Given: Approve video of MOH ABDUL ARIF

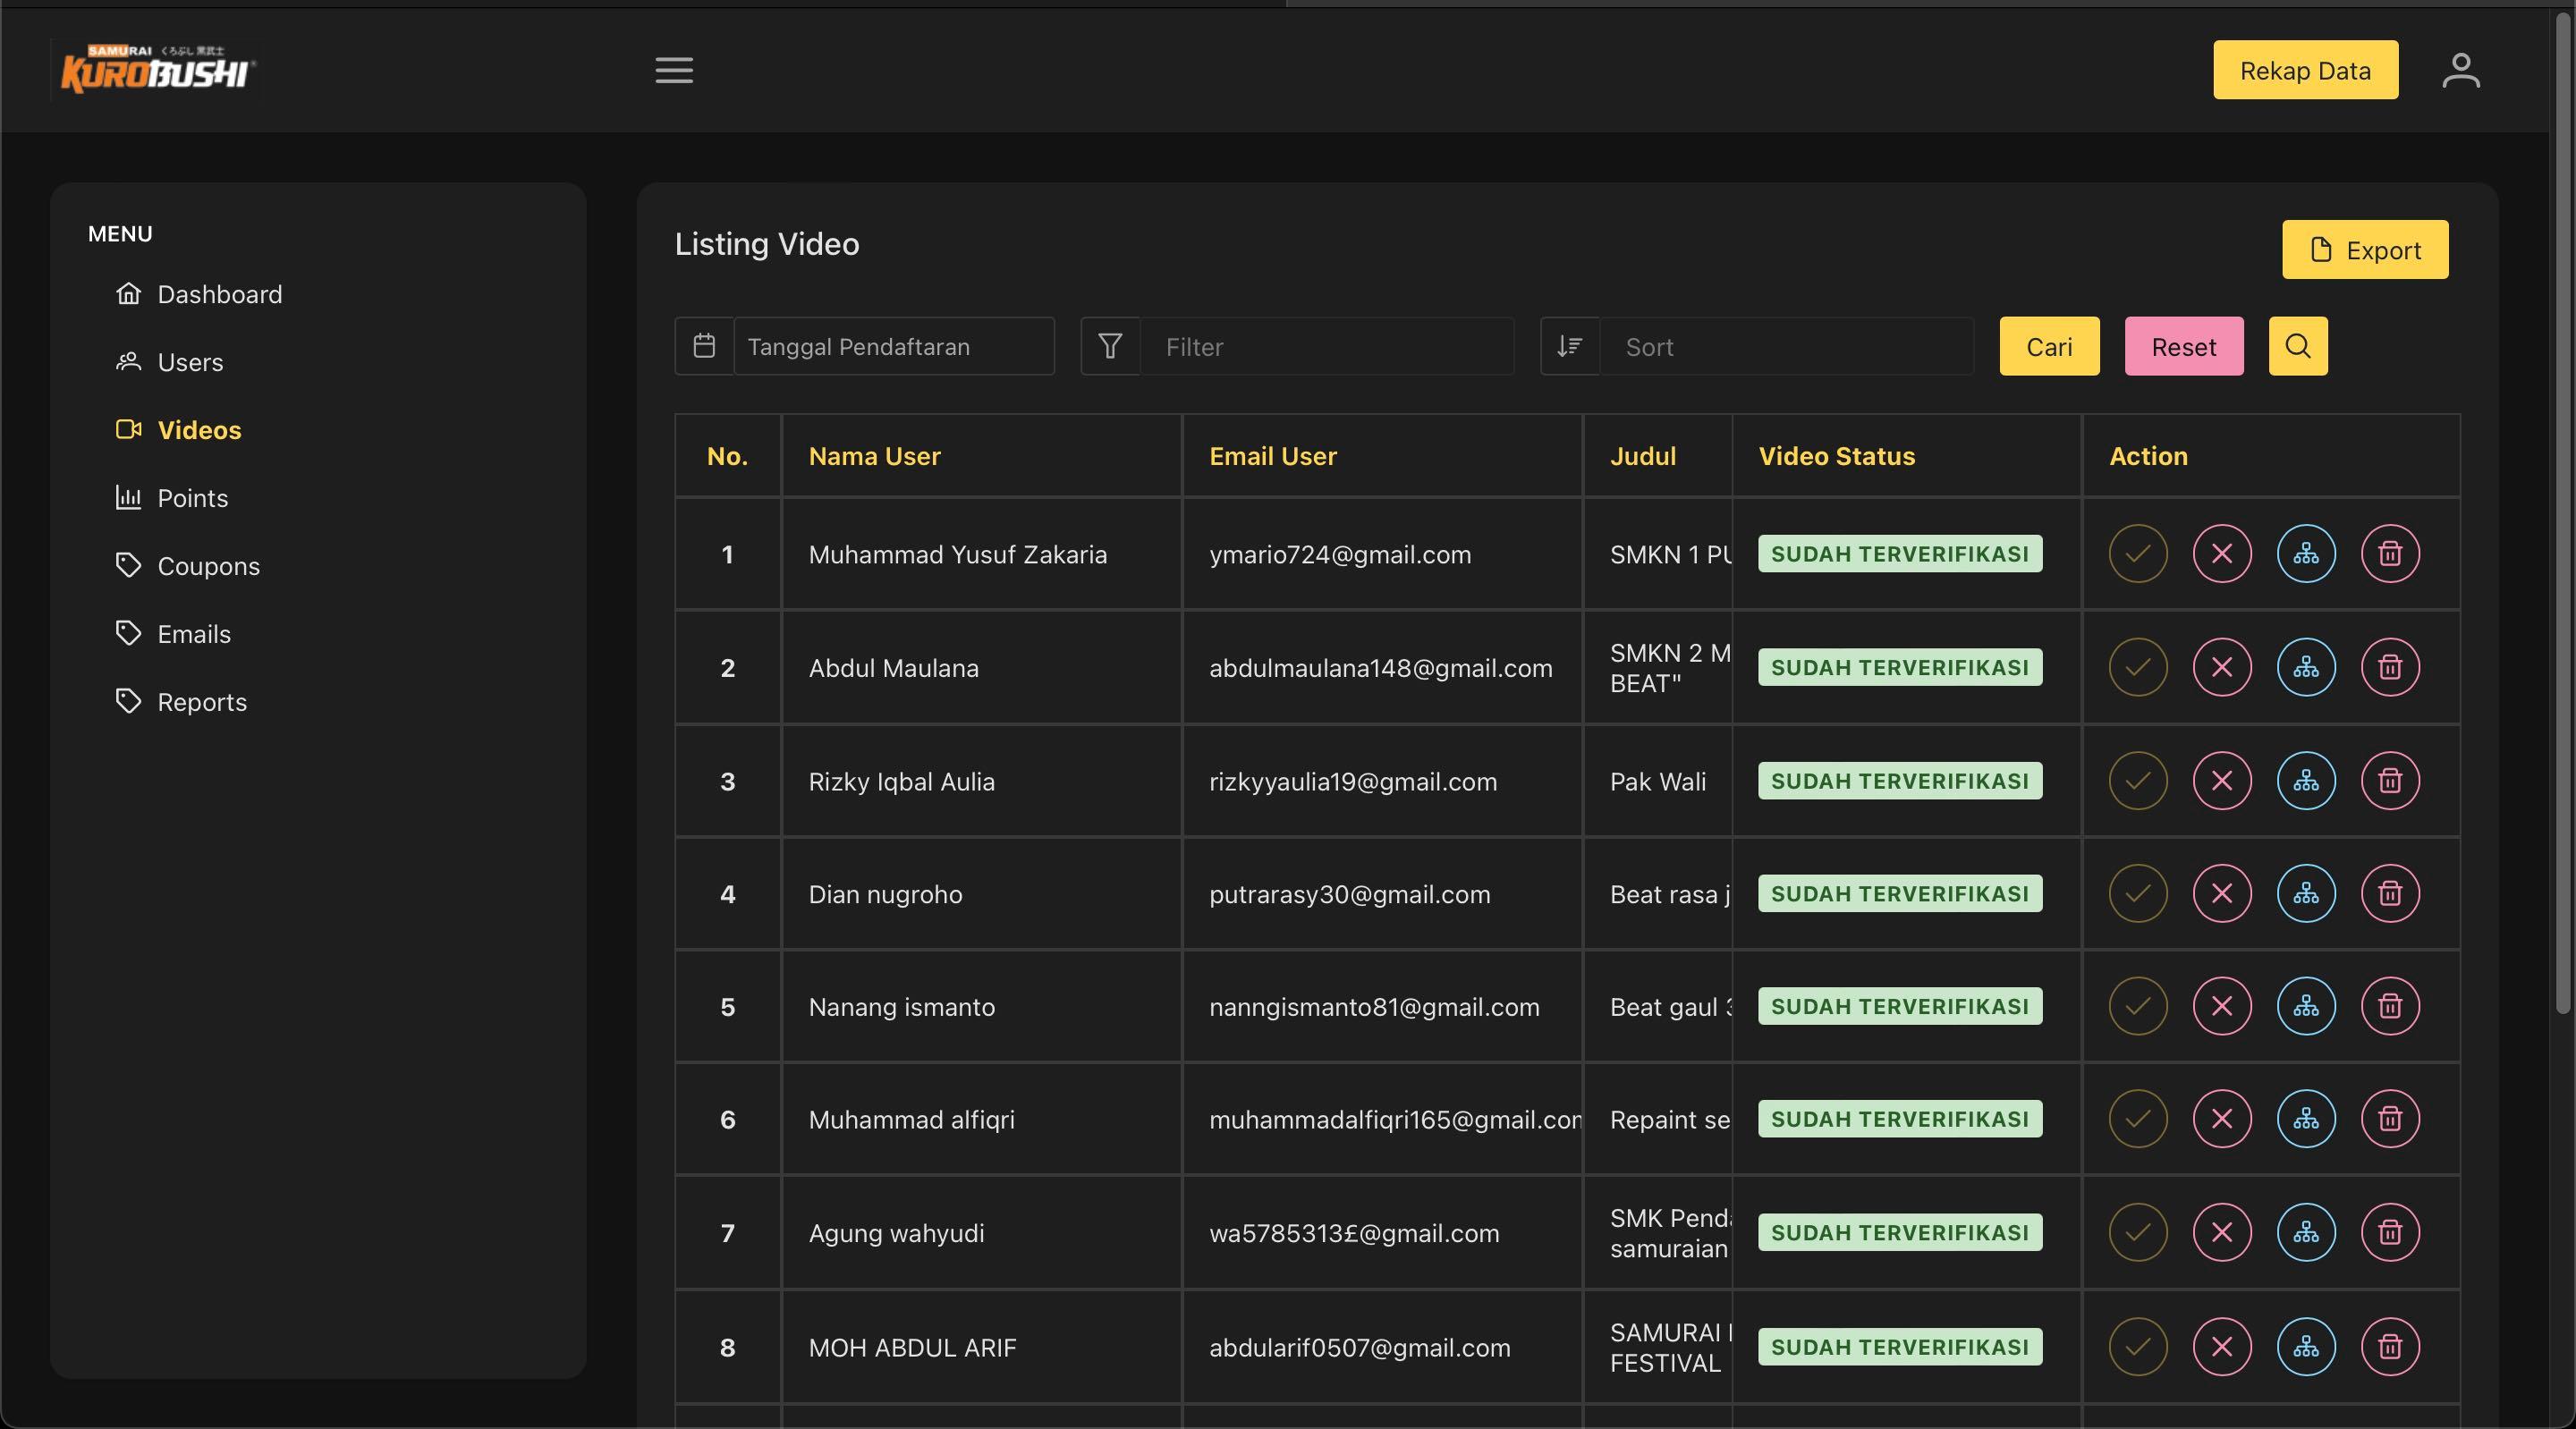Looking at the screenshot, I should [2138, 1347].
